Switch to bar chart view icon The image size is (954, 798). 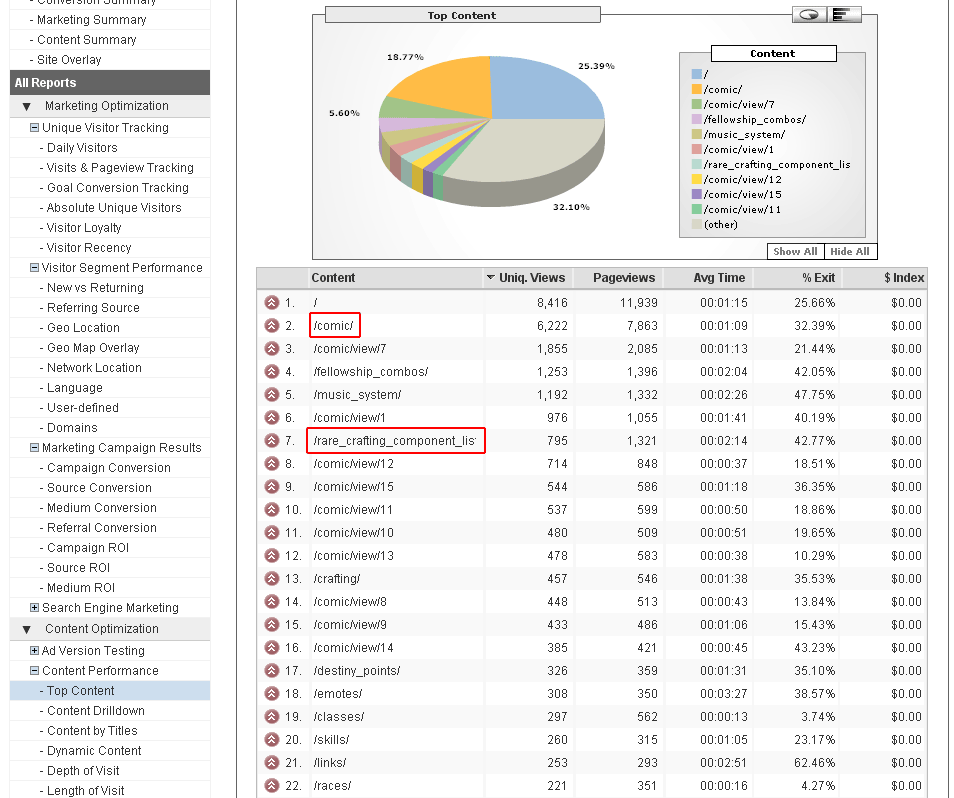(x=843, y=15)
